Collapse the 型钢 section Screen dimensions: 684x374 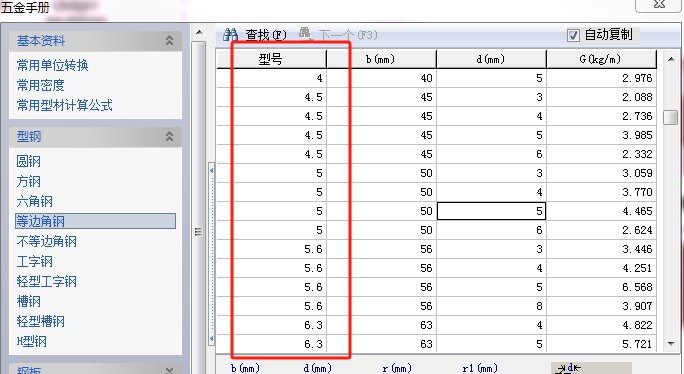pyautogui.click(x=169, y=137)
